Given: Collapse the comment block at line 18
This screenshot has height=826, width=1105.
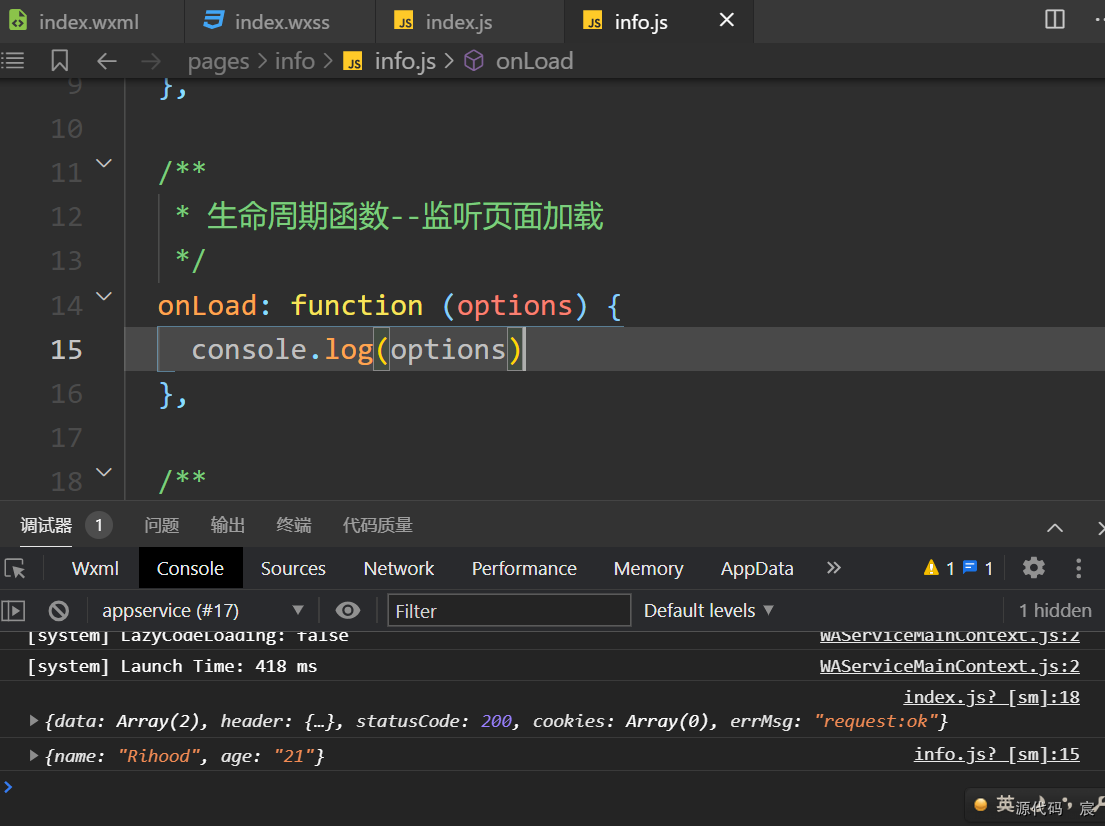Looking at the screenshot, I should pos(104,472).
